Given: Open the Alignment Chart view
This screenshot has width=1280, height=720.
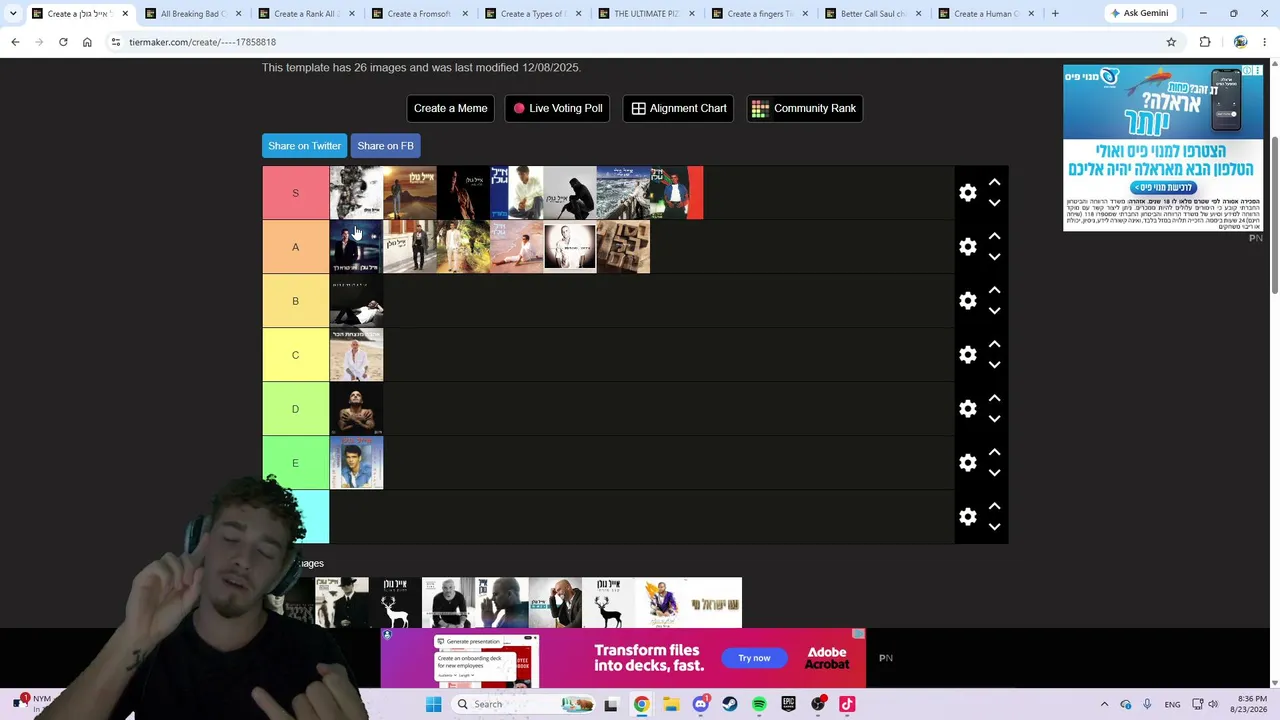Looking at the screenshot, I should 678,108.
